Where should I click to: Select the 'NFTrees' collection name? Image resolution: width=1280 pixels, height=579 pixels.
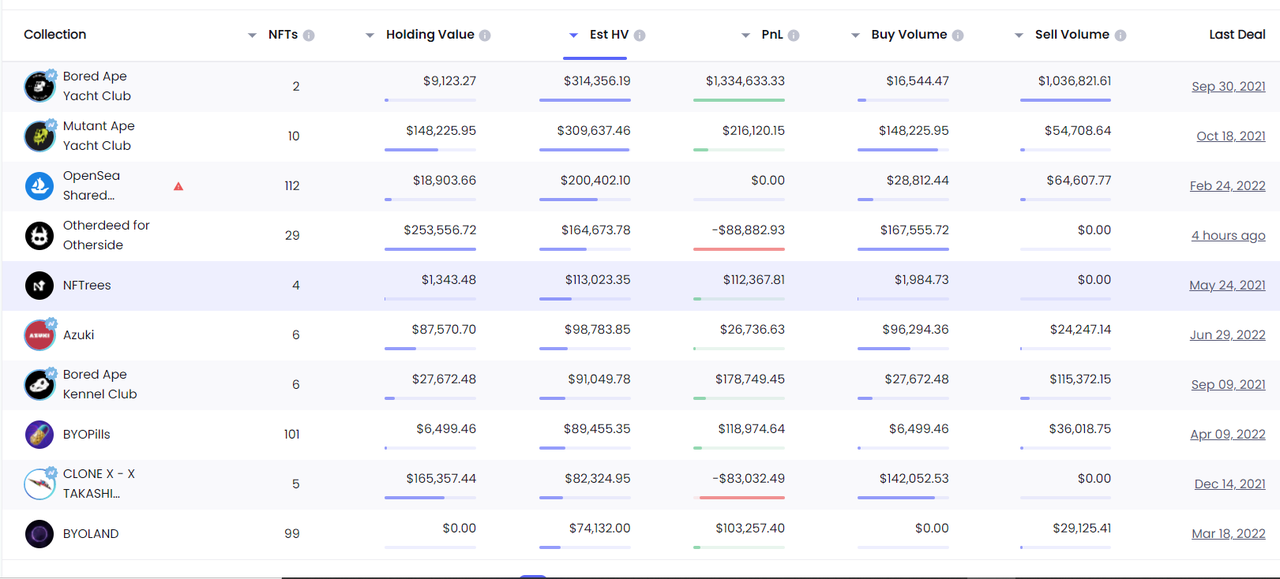pos(87,286)
